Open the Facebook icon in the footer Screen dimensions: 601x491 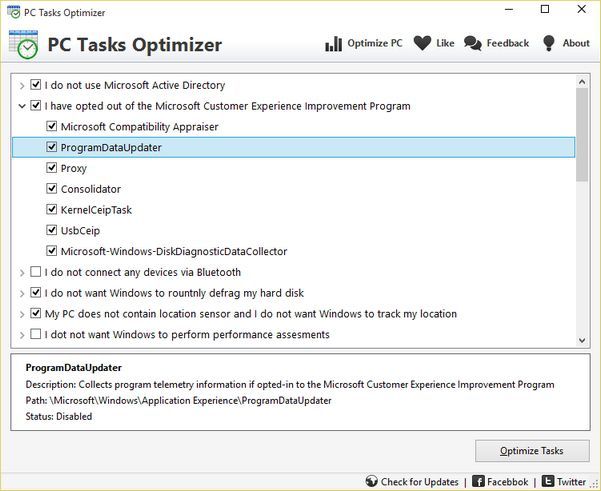click(x=479, y=481)
